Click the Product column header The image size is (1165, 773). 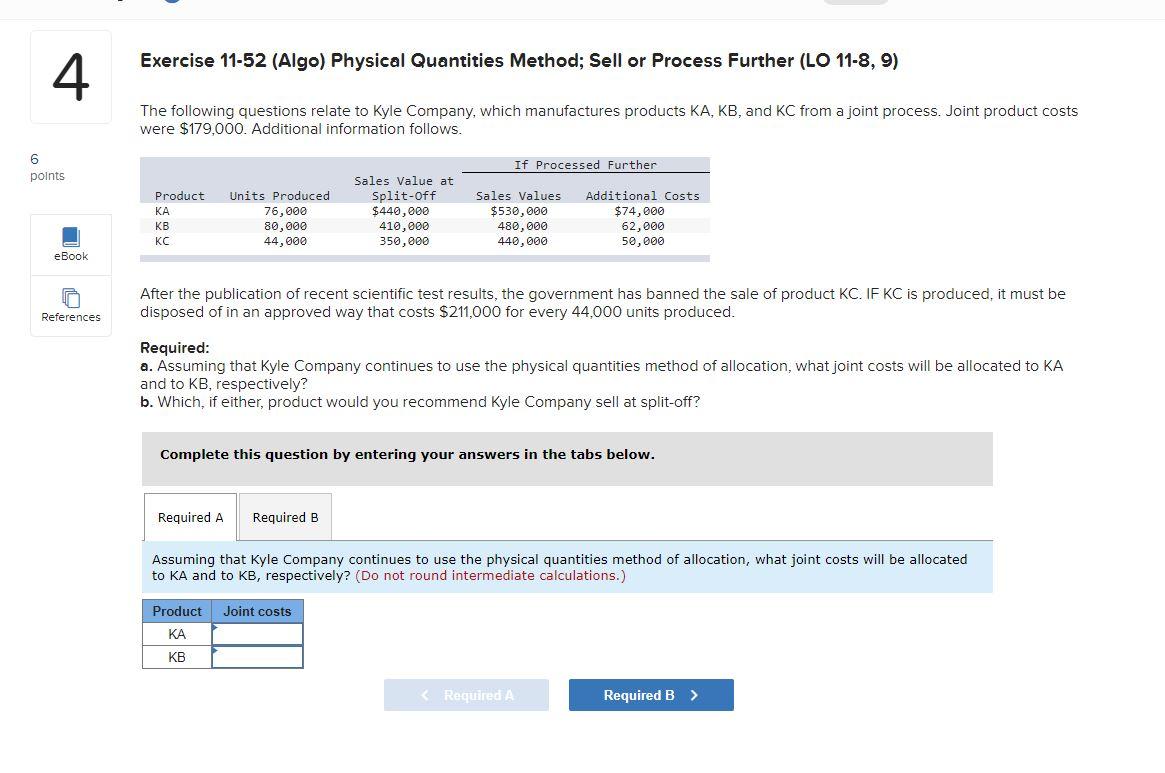point(177,611)
